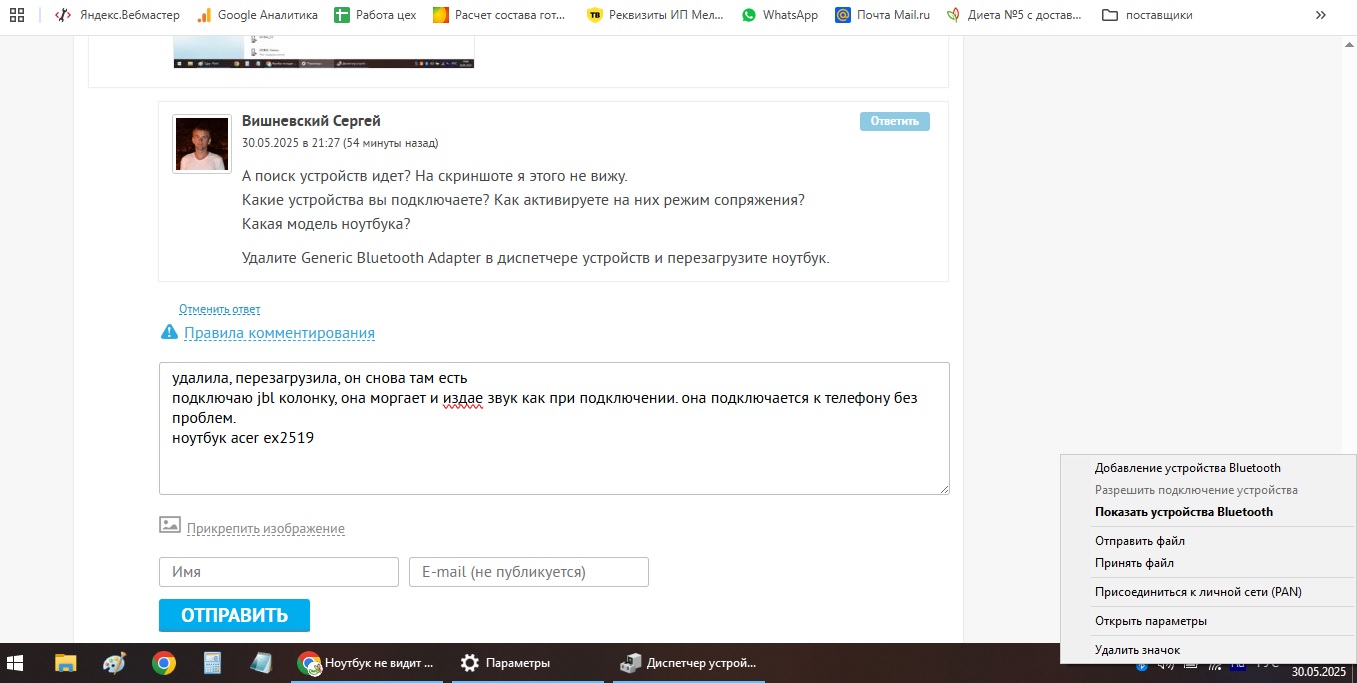The height and width of the screenshot is (683, 1357).
Task: Click the Ответить button on Сергей's comment
Action: tap(895, 121)
